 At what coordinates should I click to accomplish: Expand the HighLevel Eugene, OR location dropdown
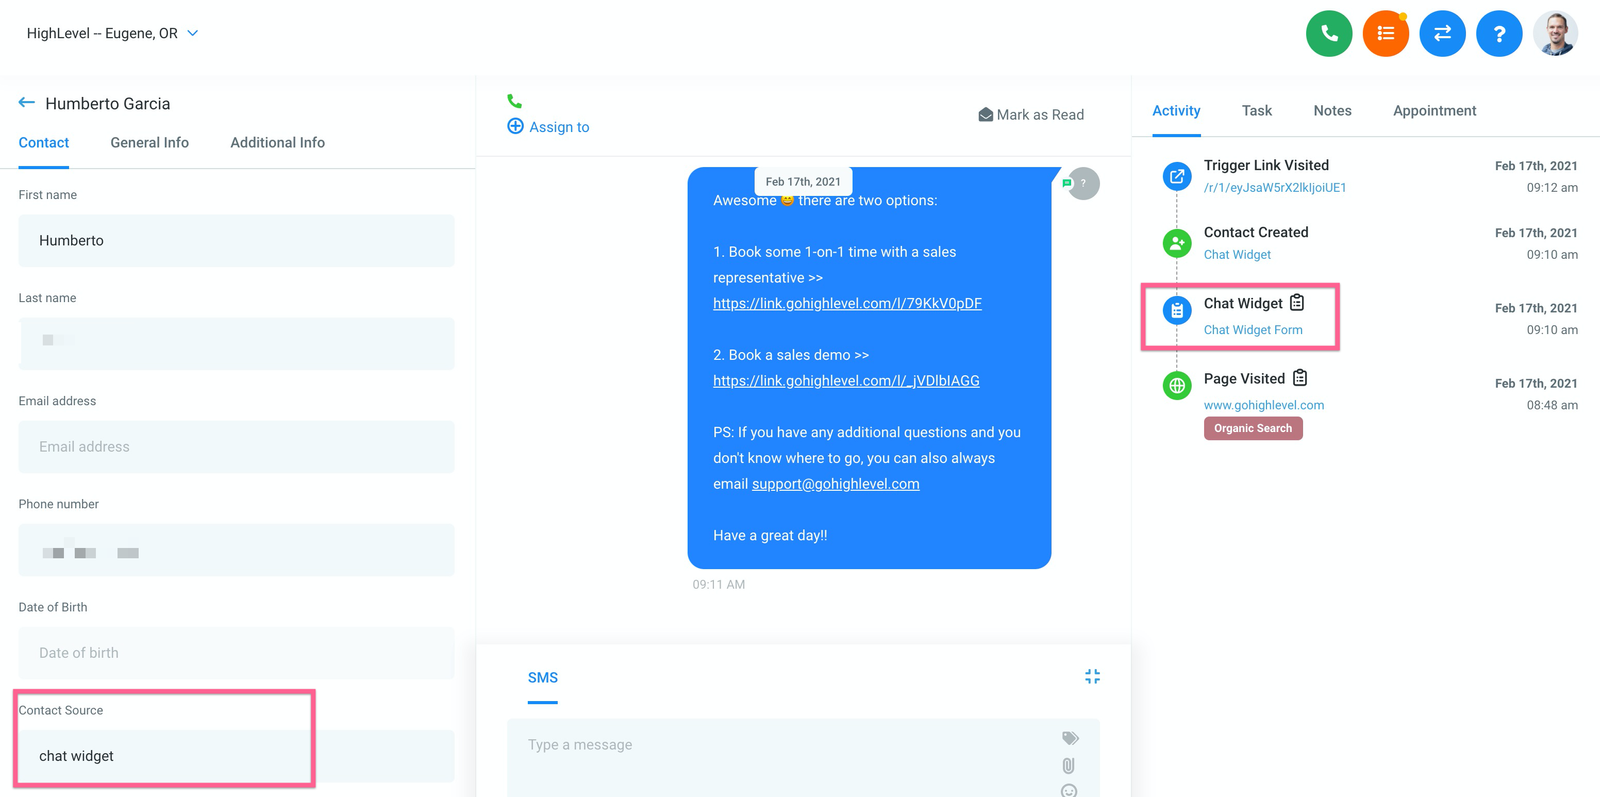pyautogui.click(x=193, y=33)
